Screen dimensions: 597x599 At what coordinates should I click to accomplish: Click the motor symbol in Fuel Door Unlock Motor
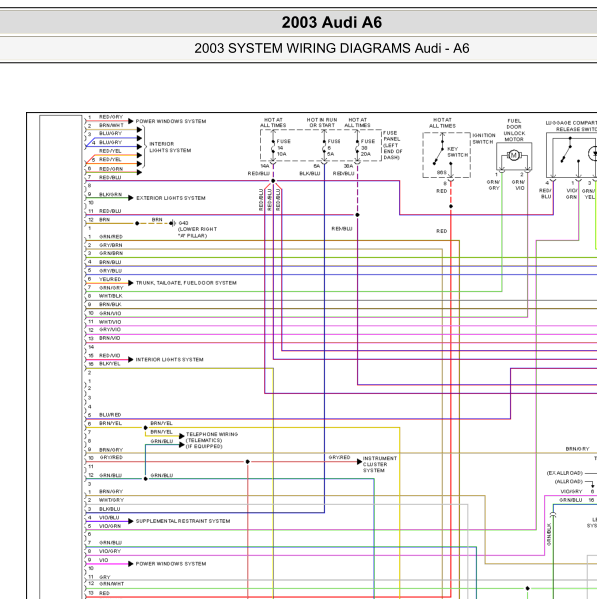[x=513, y=155]
